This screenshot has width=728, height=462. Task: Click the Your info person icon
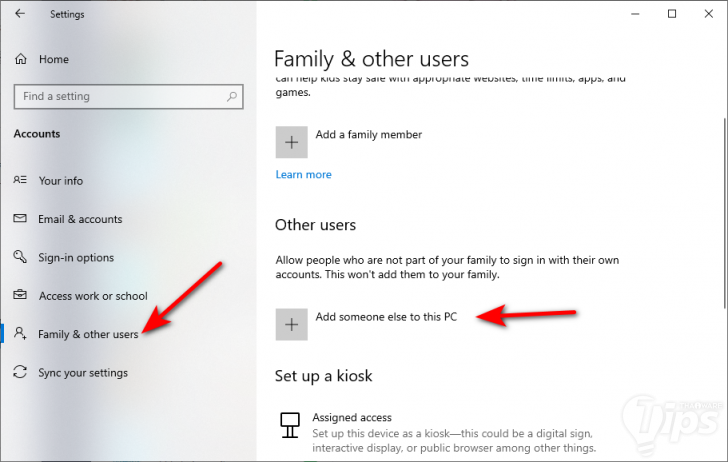pos(20,181)
